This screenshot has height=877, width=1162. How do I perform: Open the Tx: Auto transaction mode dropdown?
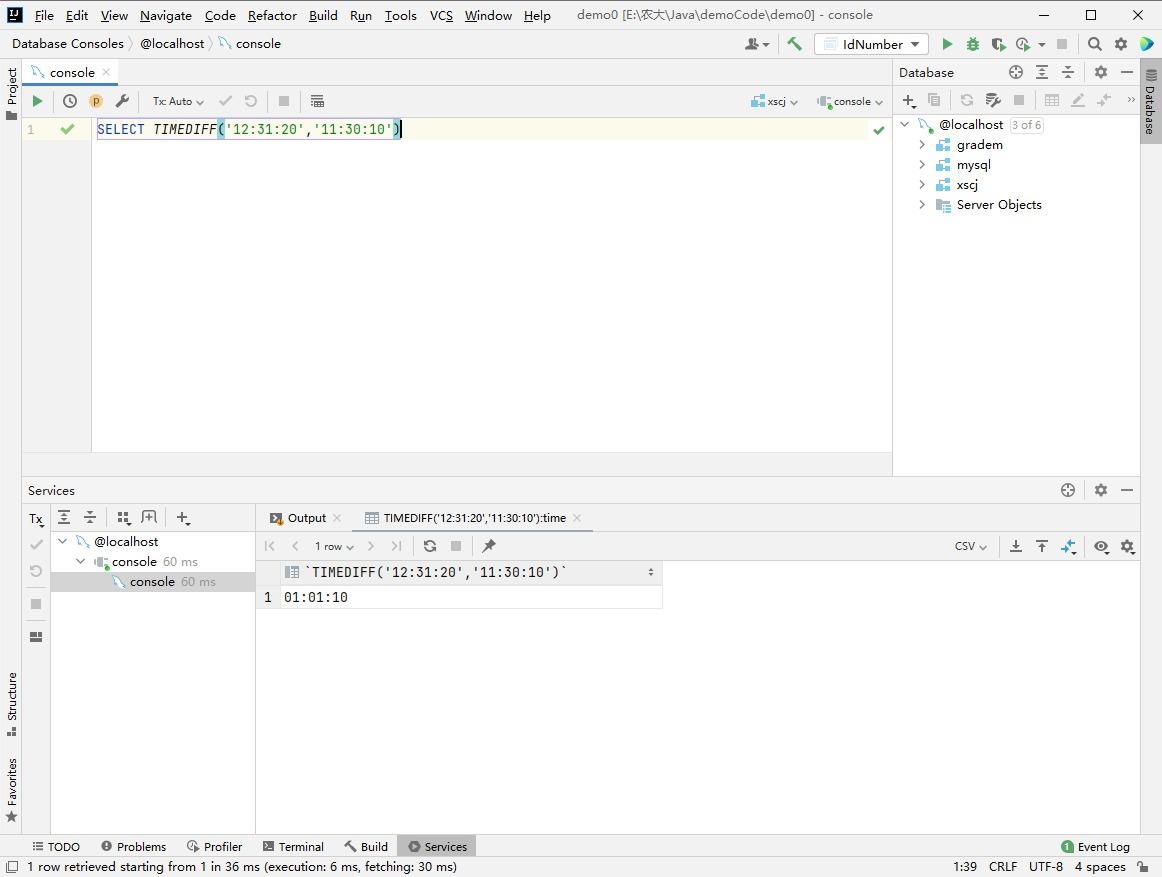click(x=178, y=101)
